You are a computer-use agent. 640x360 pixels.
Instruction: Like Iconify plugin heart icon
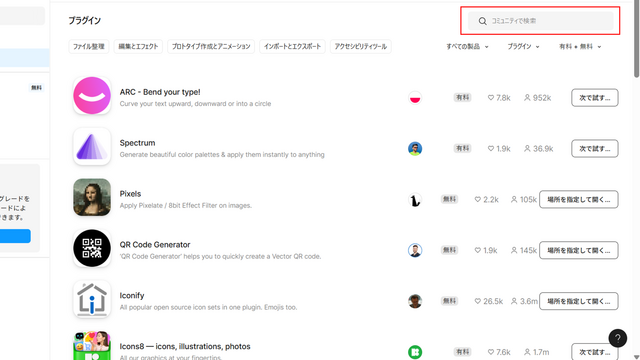click(478, 301)
